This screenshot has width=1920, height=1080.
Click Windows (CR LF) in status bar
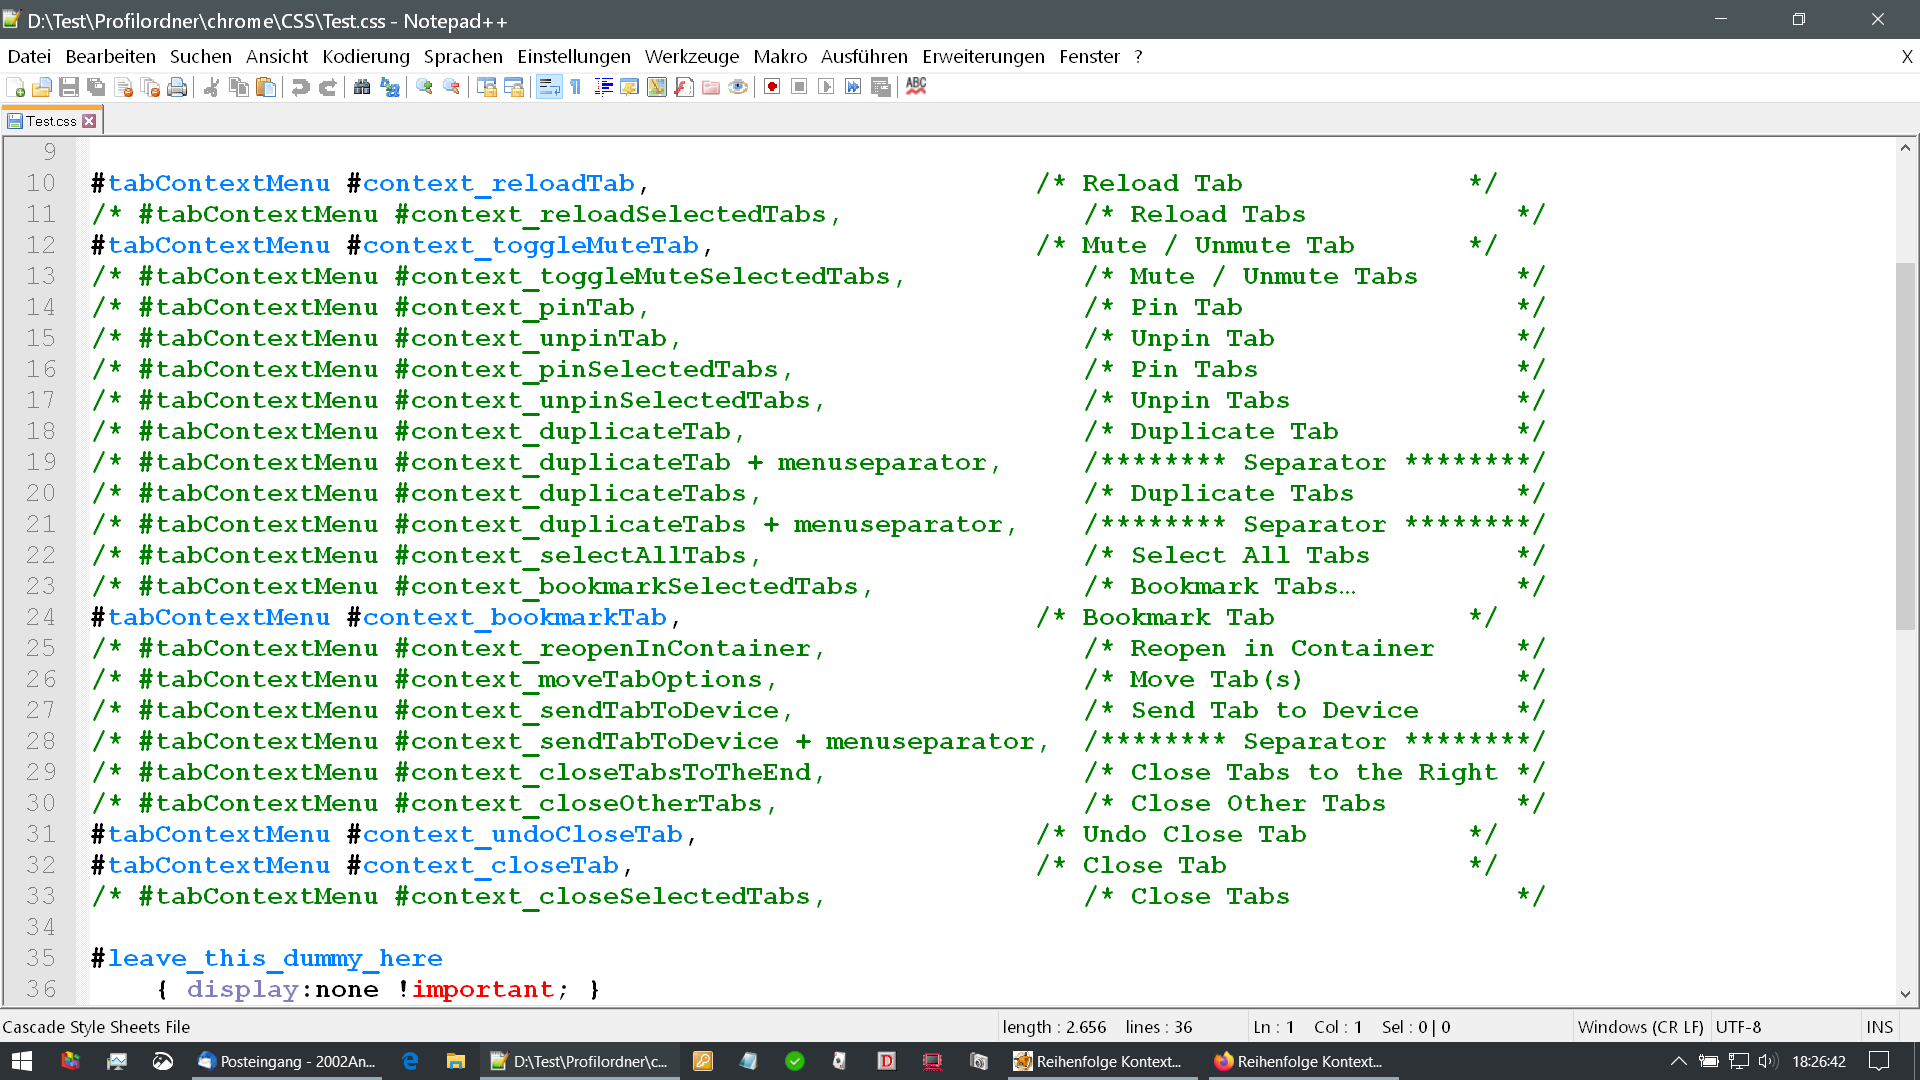[1640, 1027]
